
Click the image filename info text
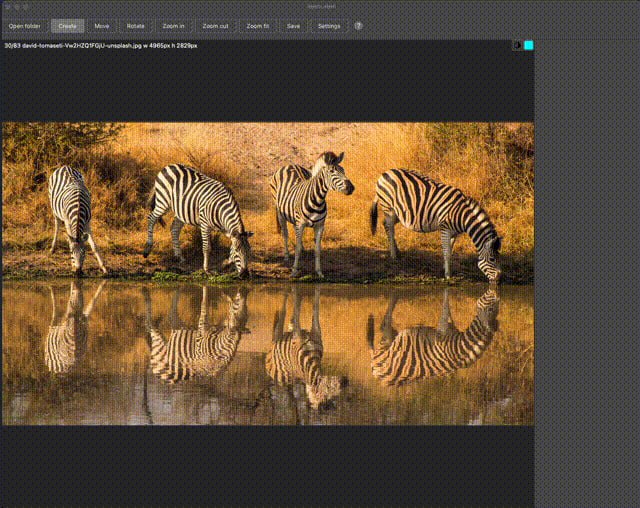tap(100, 45)
